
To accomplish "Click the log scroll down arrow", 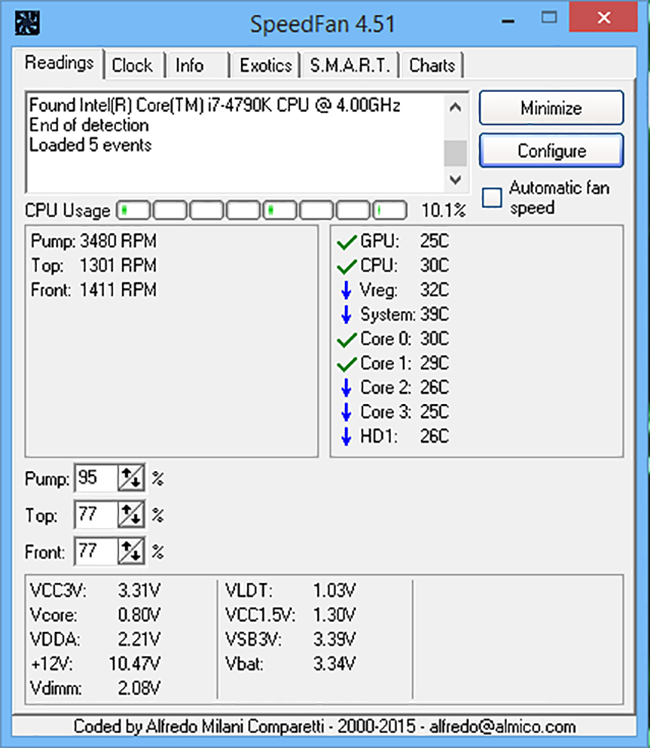I will pos(455,179).
